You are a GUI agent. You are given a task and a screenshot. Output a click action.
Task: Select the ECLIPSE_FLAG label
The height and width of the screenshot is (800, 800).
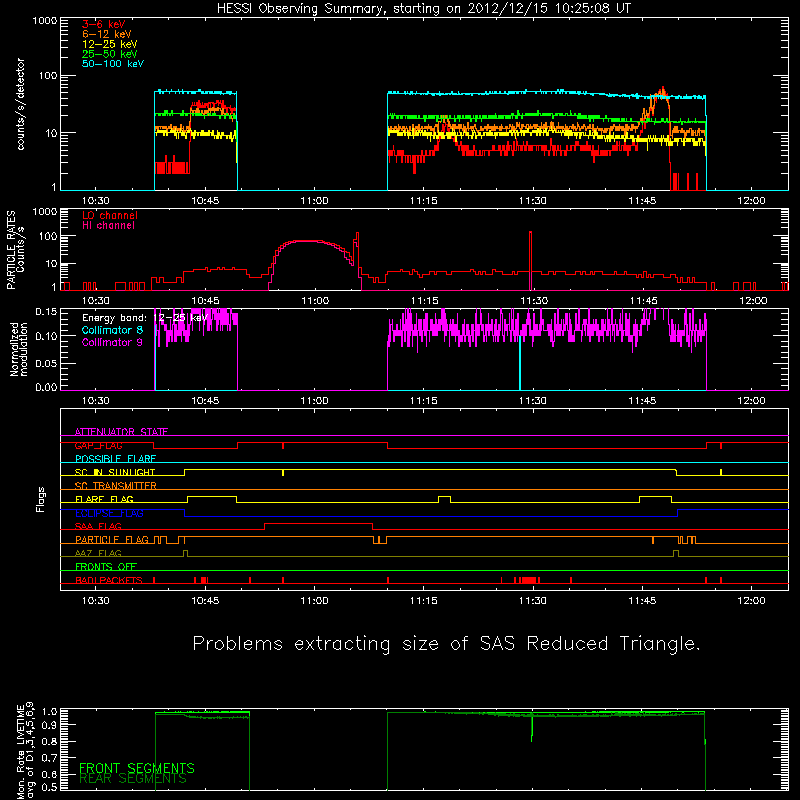click(x=109, y=513)
